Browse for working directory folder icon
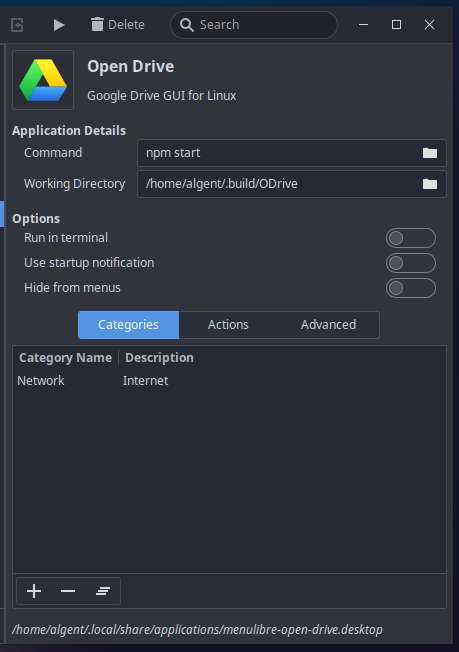Viewport: 459px width, 652px height. click(430, 184)
